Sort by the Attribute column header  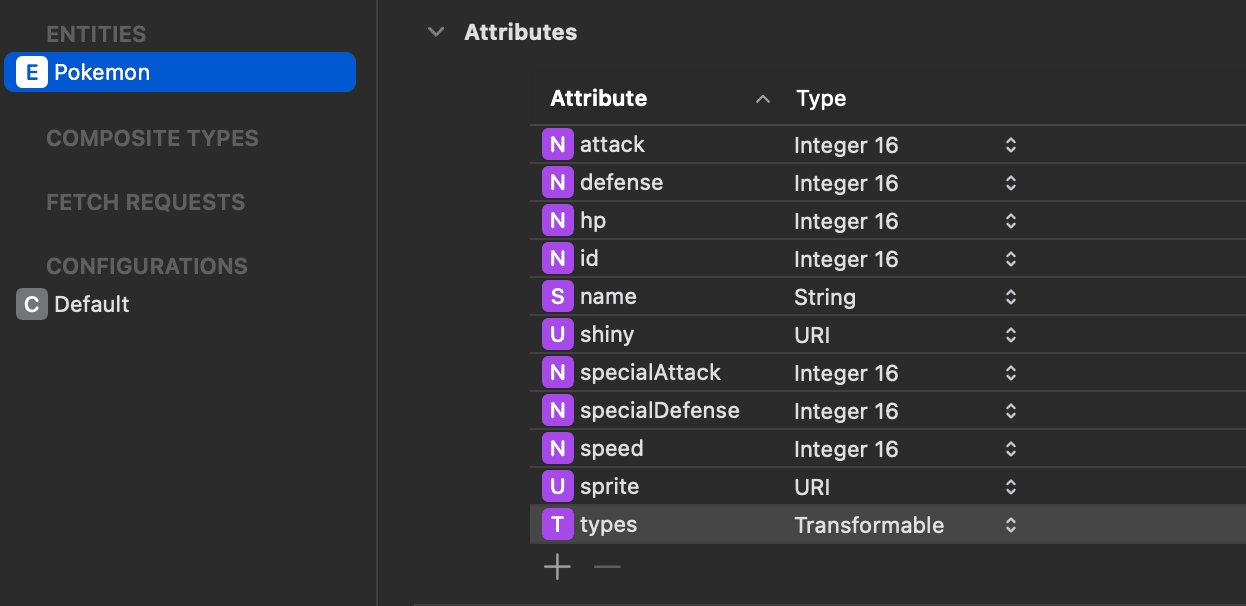click(598, 99)
